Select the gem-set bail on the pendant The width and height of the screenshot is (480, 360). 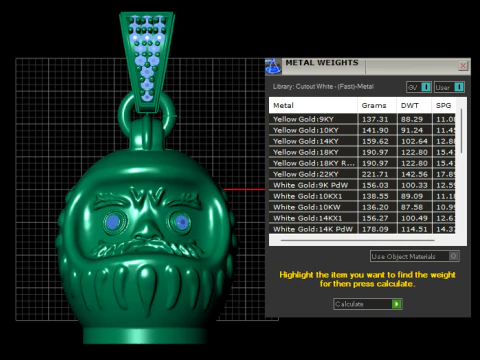[x=147, y=62]
